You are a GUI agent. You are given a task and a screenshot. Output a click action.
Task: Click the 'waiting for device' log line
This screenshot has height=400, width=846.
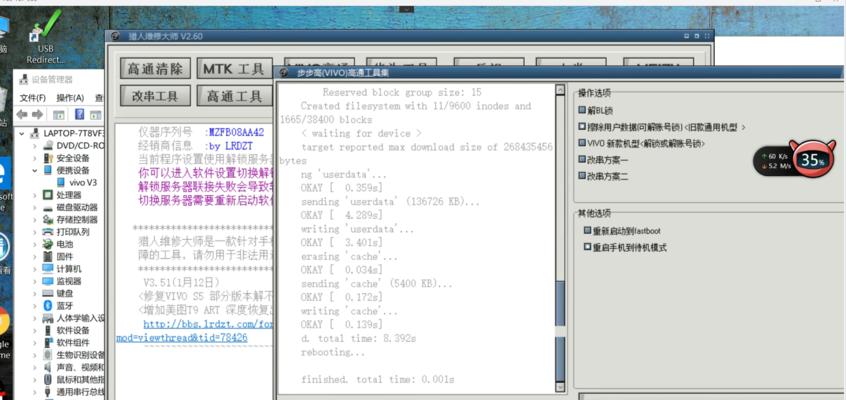click(x=361, y=133)
